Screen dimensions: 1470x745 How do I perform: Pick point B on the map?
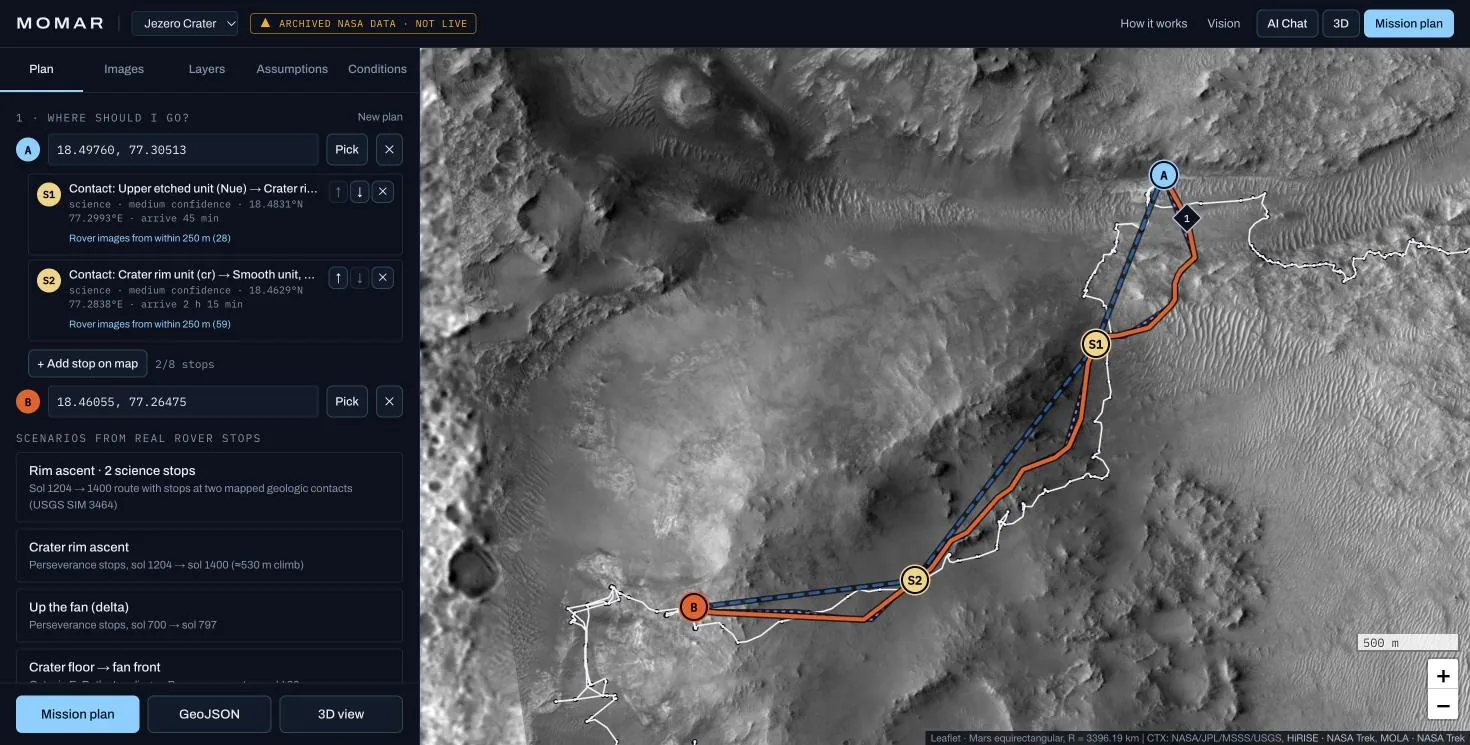coord(347,402)
